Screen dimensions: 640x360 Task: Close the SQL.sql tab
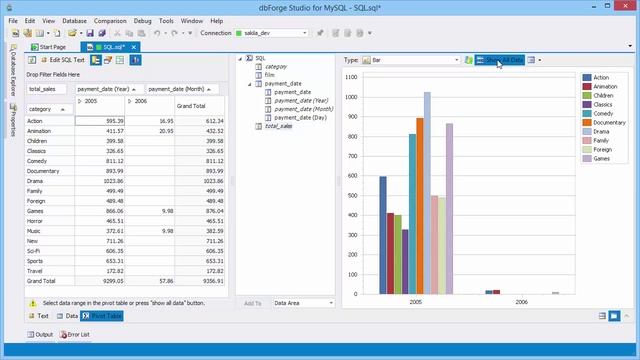(x=133, y=47)
